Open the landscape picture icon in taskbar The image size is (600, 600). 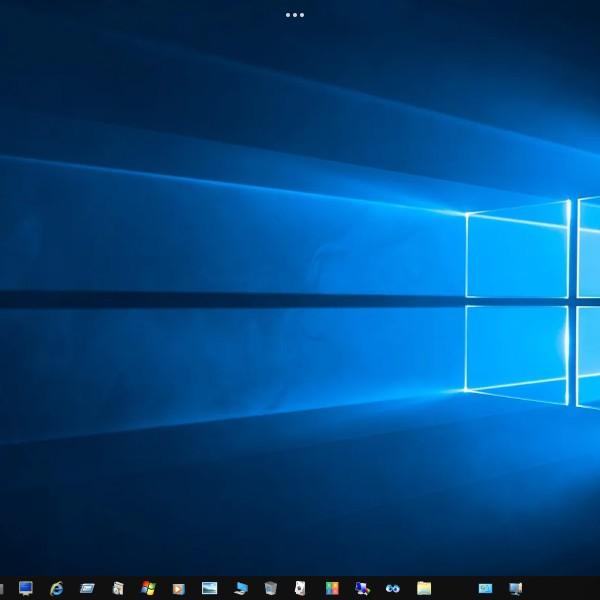pyautogui.click(x=209, y=588)
